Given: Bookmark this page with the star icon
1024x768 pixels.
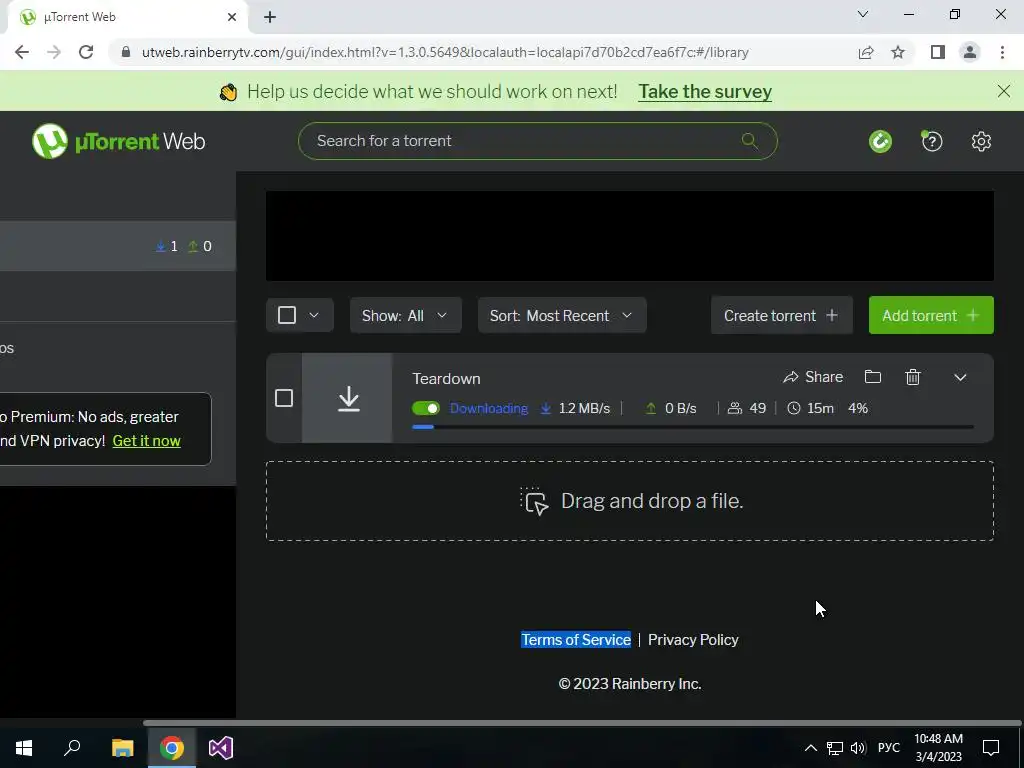Looking at the screenshot, I should 898,52.
